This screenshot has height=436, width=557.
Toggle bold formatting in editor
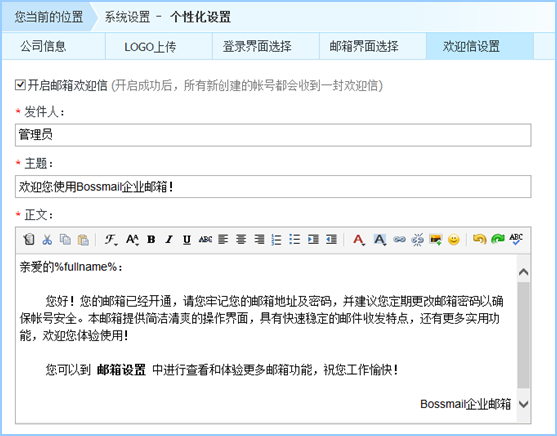pyautogui.click(x=151, y=239)
